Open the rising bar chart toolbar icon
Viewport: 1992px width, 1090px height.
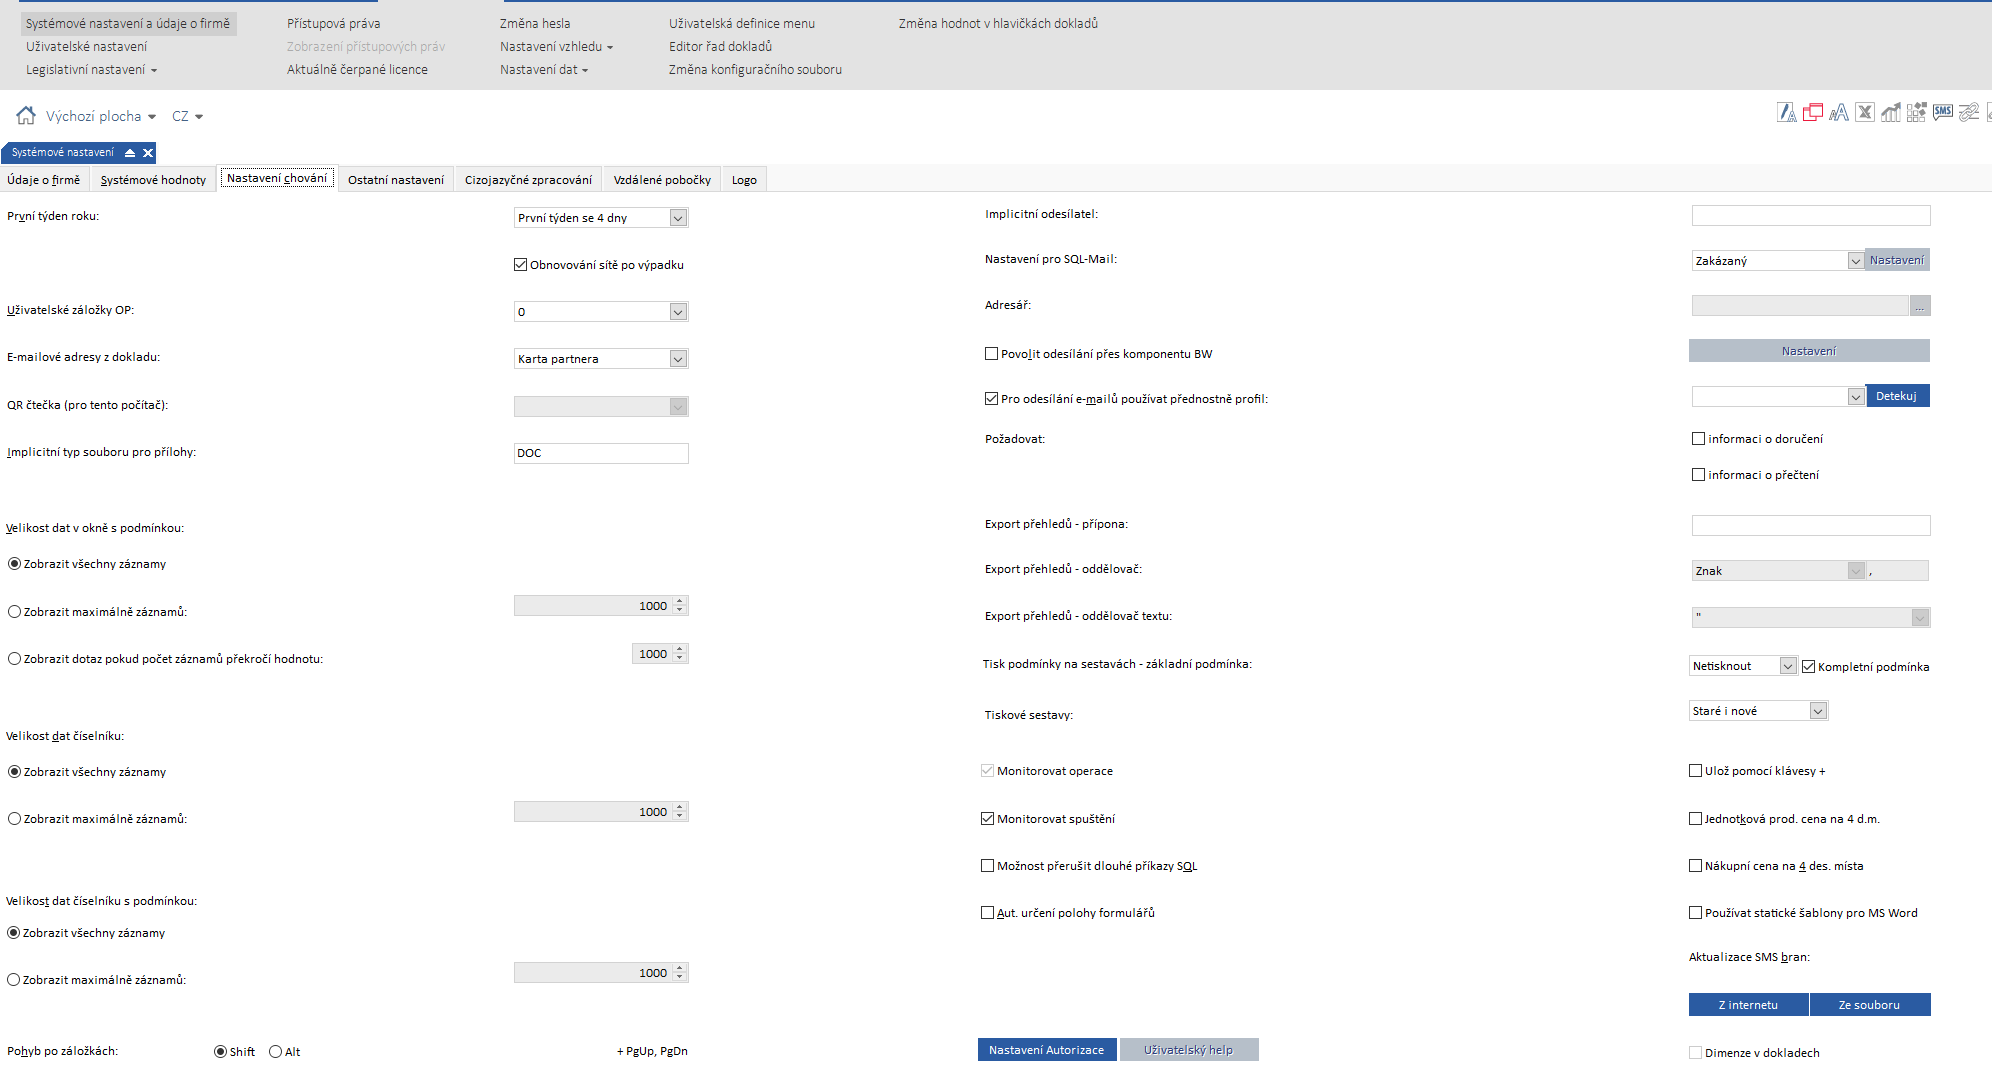(x=1890, y=112)
